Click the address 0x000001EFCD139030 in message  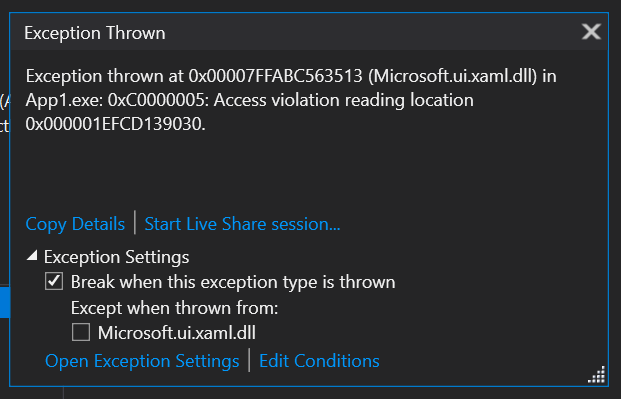tap(115, 124)
